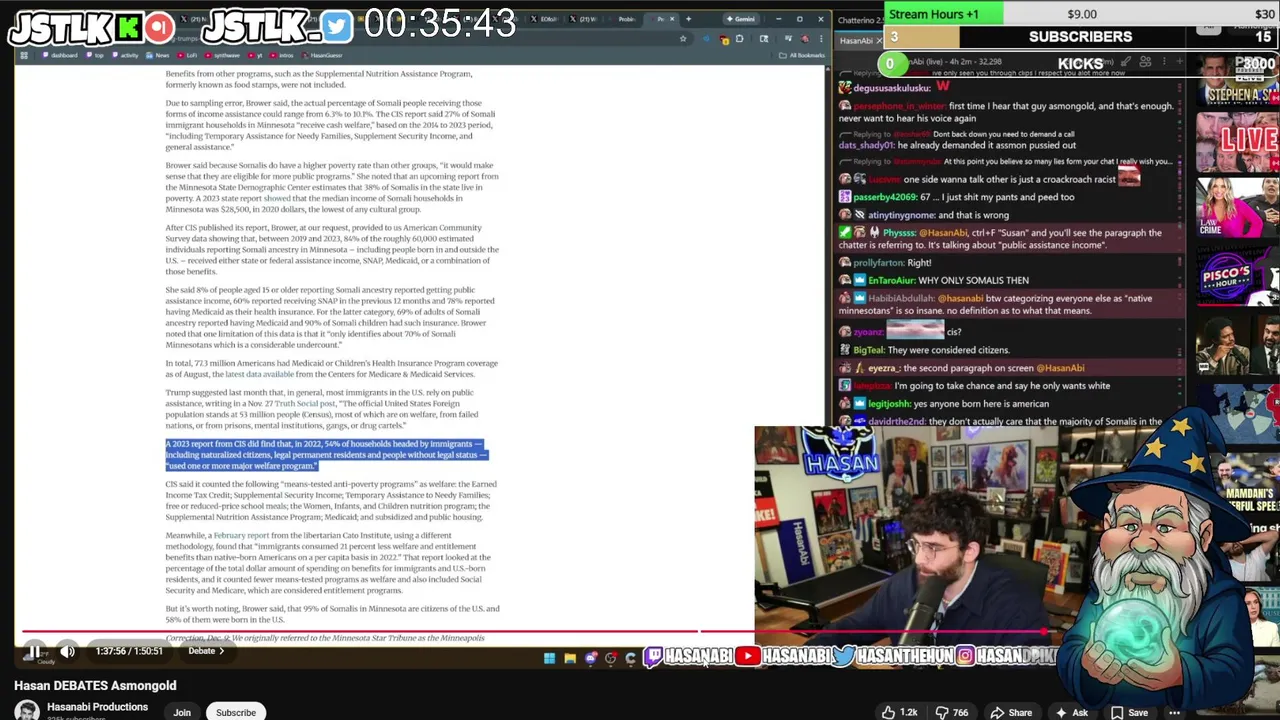Viewport: 1280px width, 720px height.
Task: Follow the 'Truth Social post' article link
Action: coord(306,403)
